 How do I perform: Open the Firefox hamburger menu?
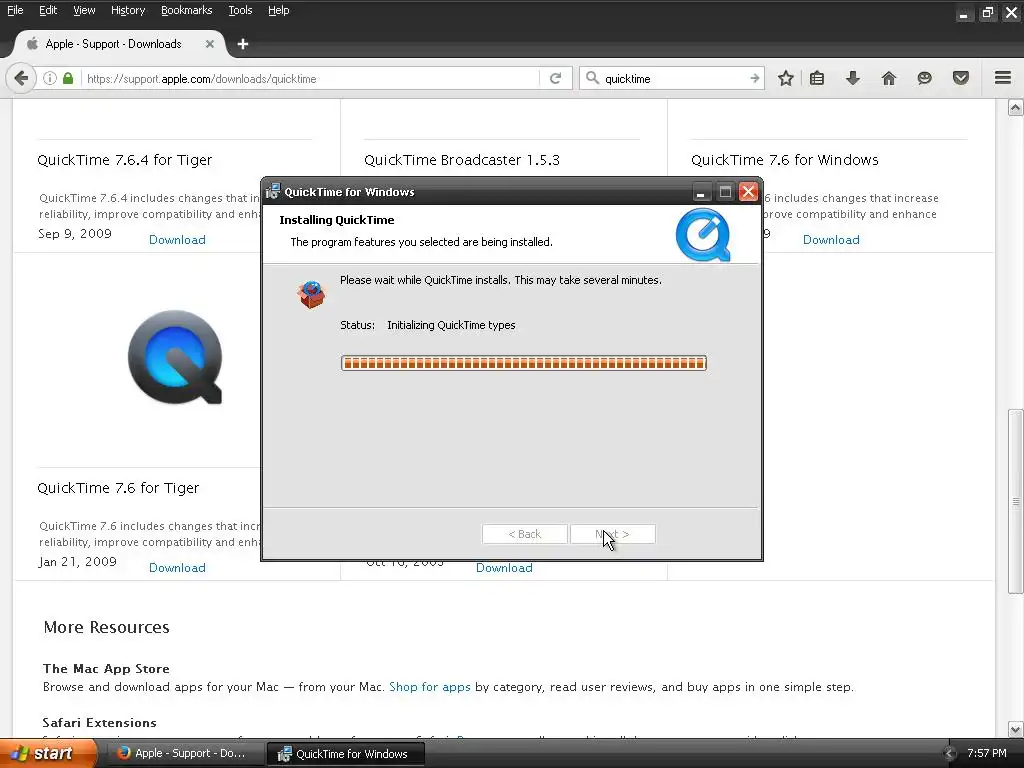click(x=1003, y=78)
